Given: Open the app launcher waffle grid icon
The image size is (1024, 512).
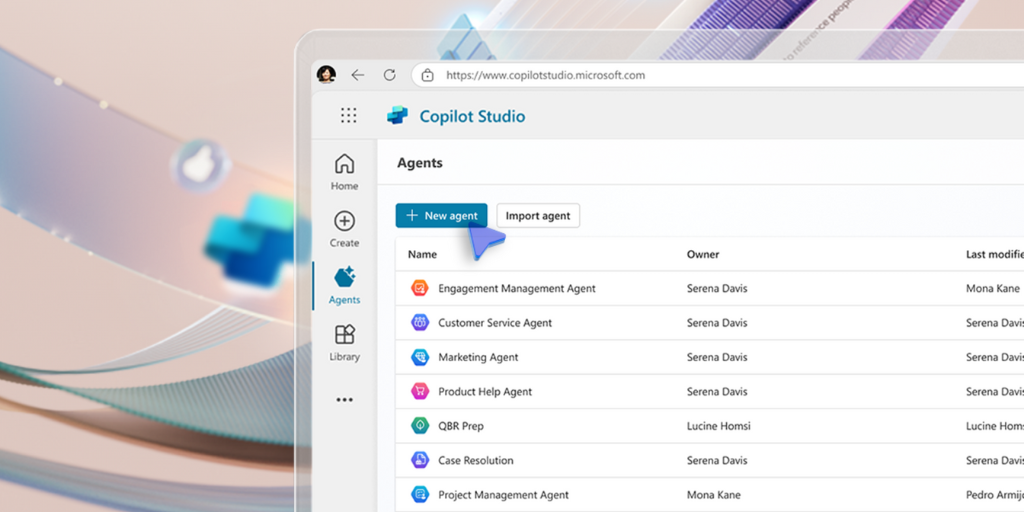Looking at the screenshot, I should tap(348, 116).
